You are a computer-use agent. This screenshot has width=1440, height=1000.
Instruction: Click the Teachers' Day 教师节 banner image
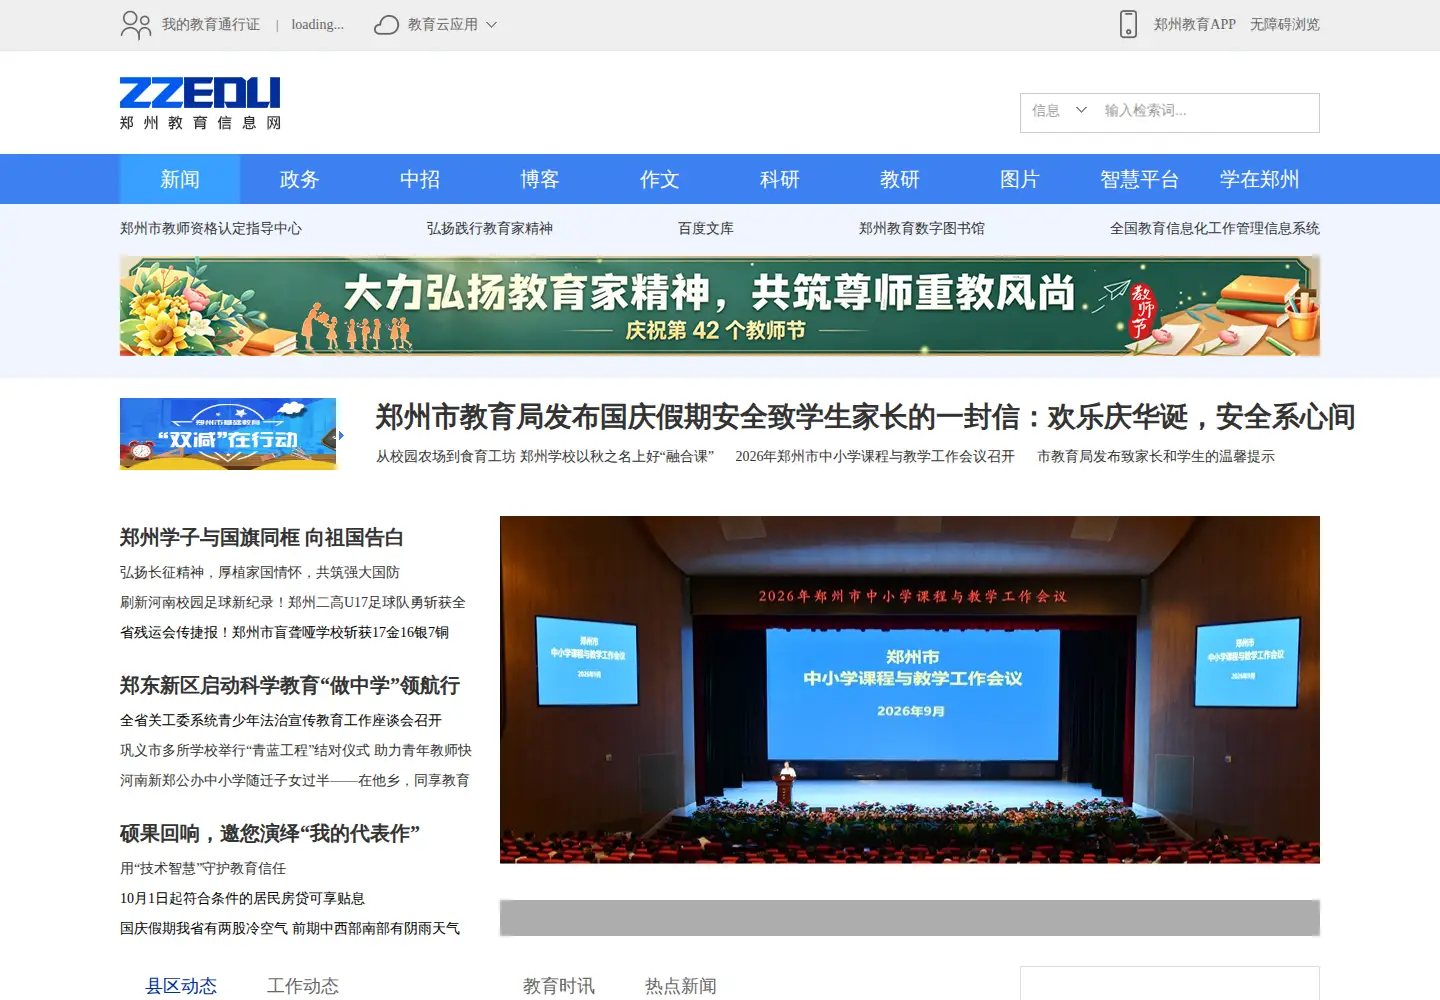[720, 306]
